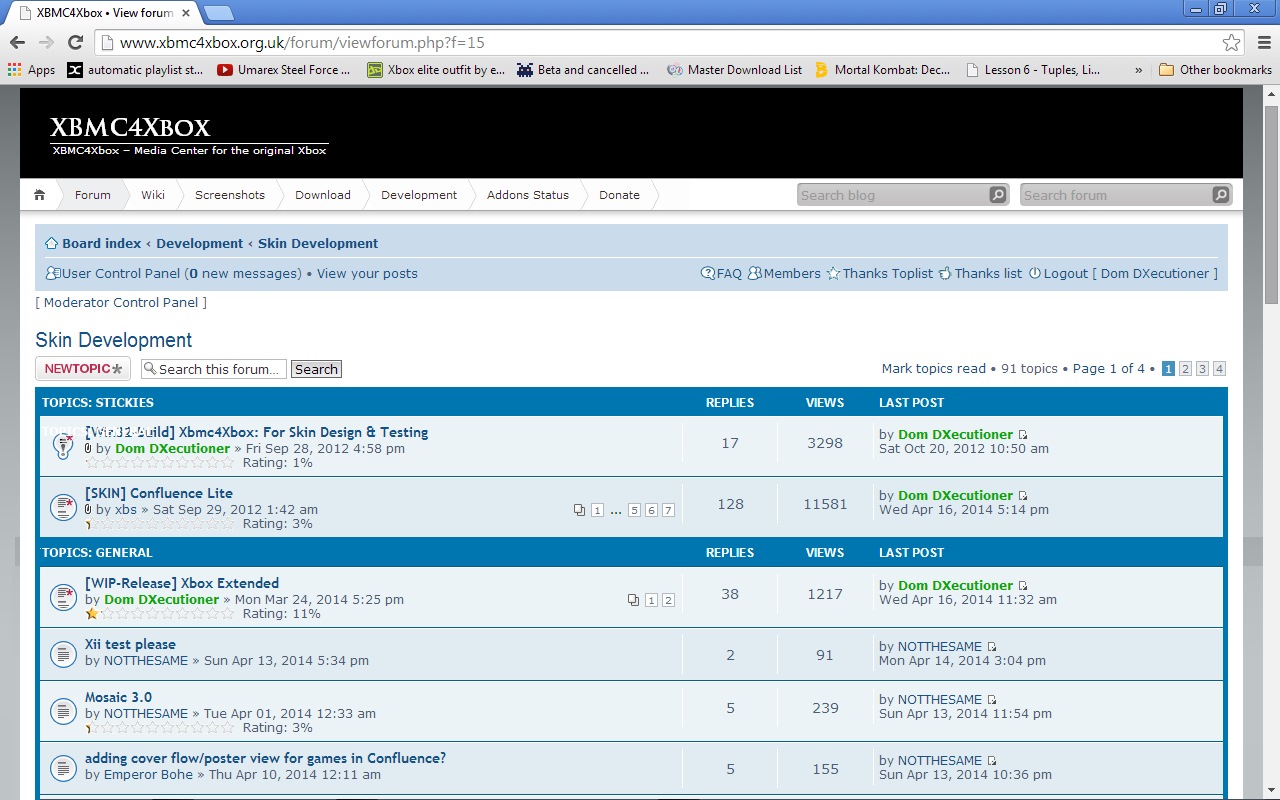Open the Addons Status navigation tab
This screenshot has width=1280, height=800.
coord(528,195)
